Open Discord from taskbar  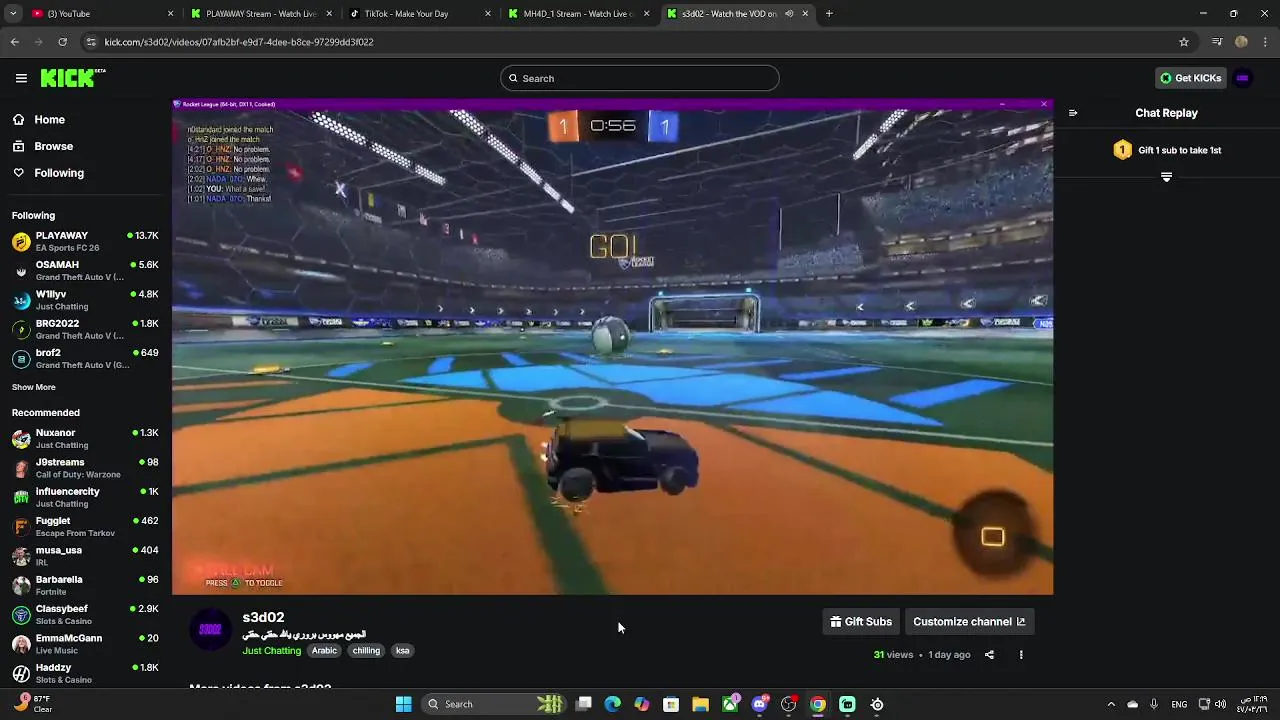click(x=759, y=704)
